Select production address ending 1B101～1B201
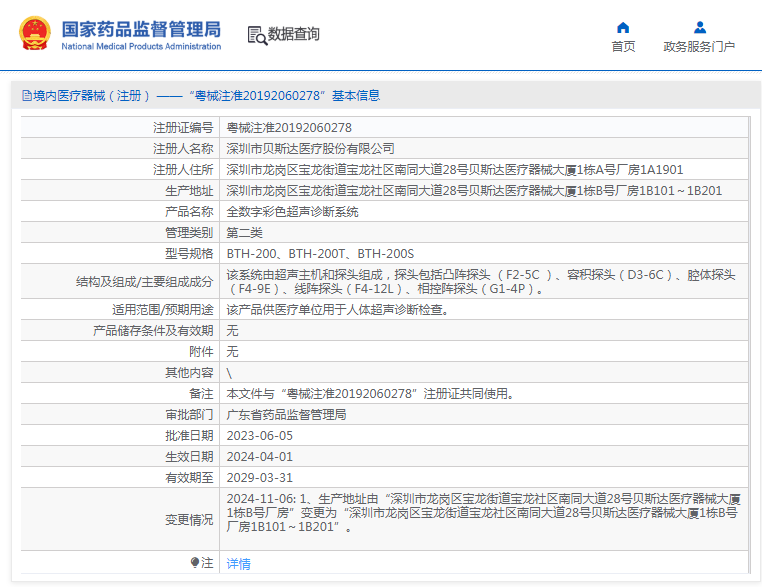The height and width of the screenshot is (587, 762). click(474, 190)
